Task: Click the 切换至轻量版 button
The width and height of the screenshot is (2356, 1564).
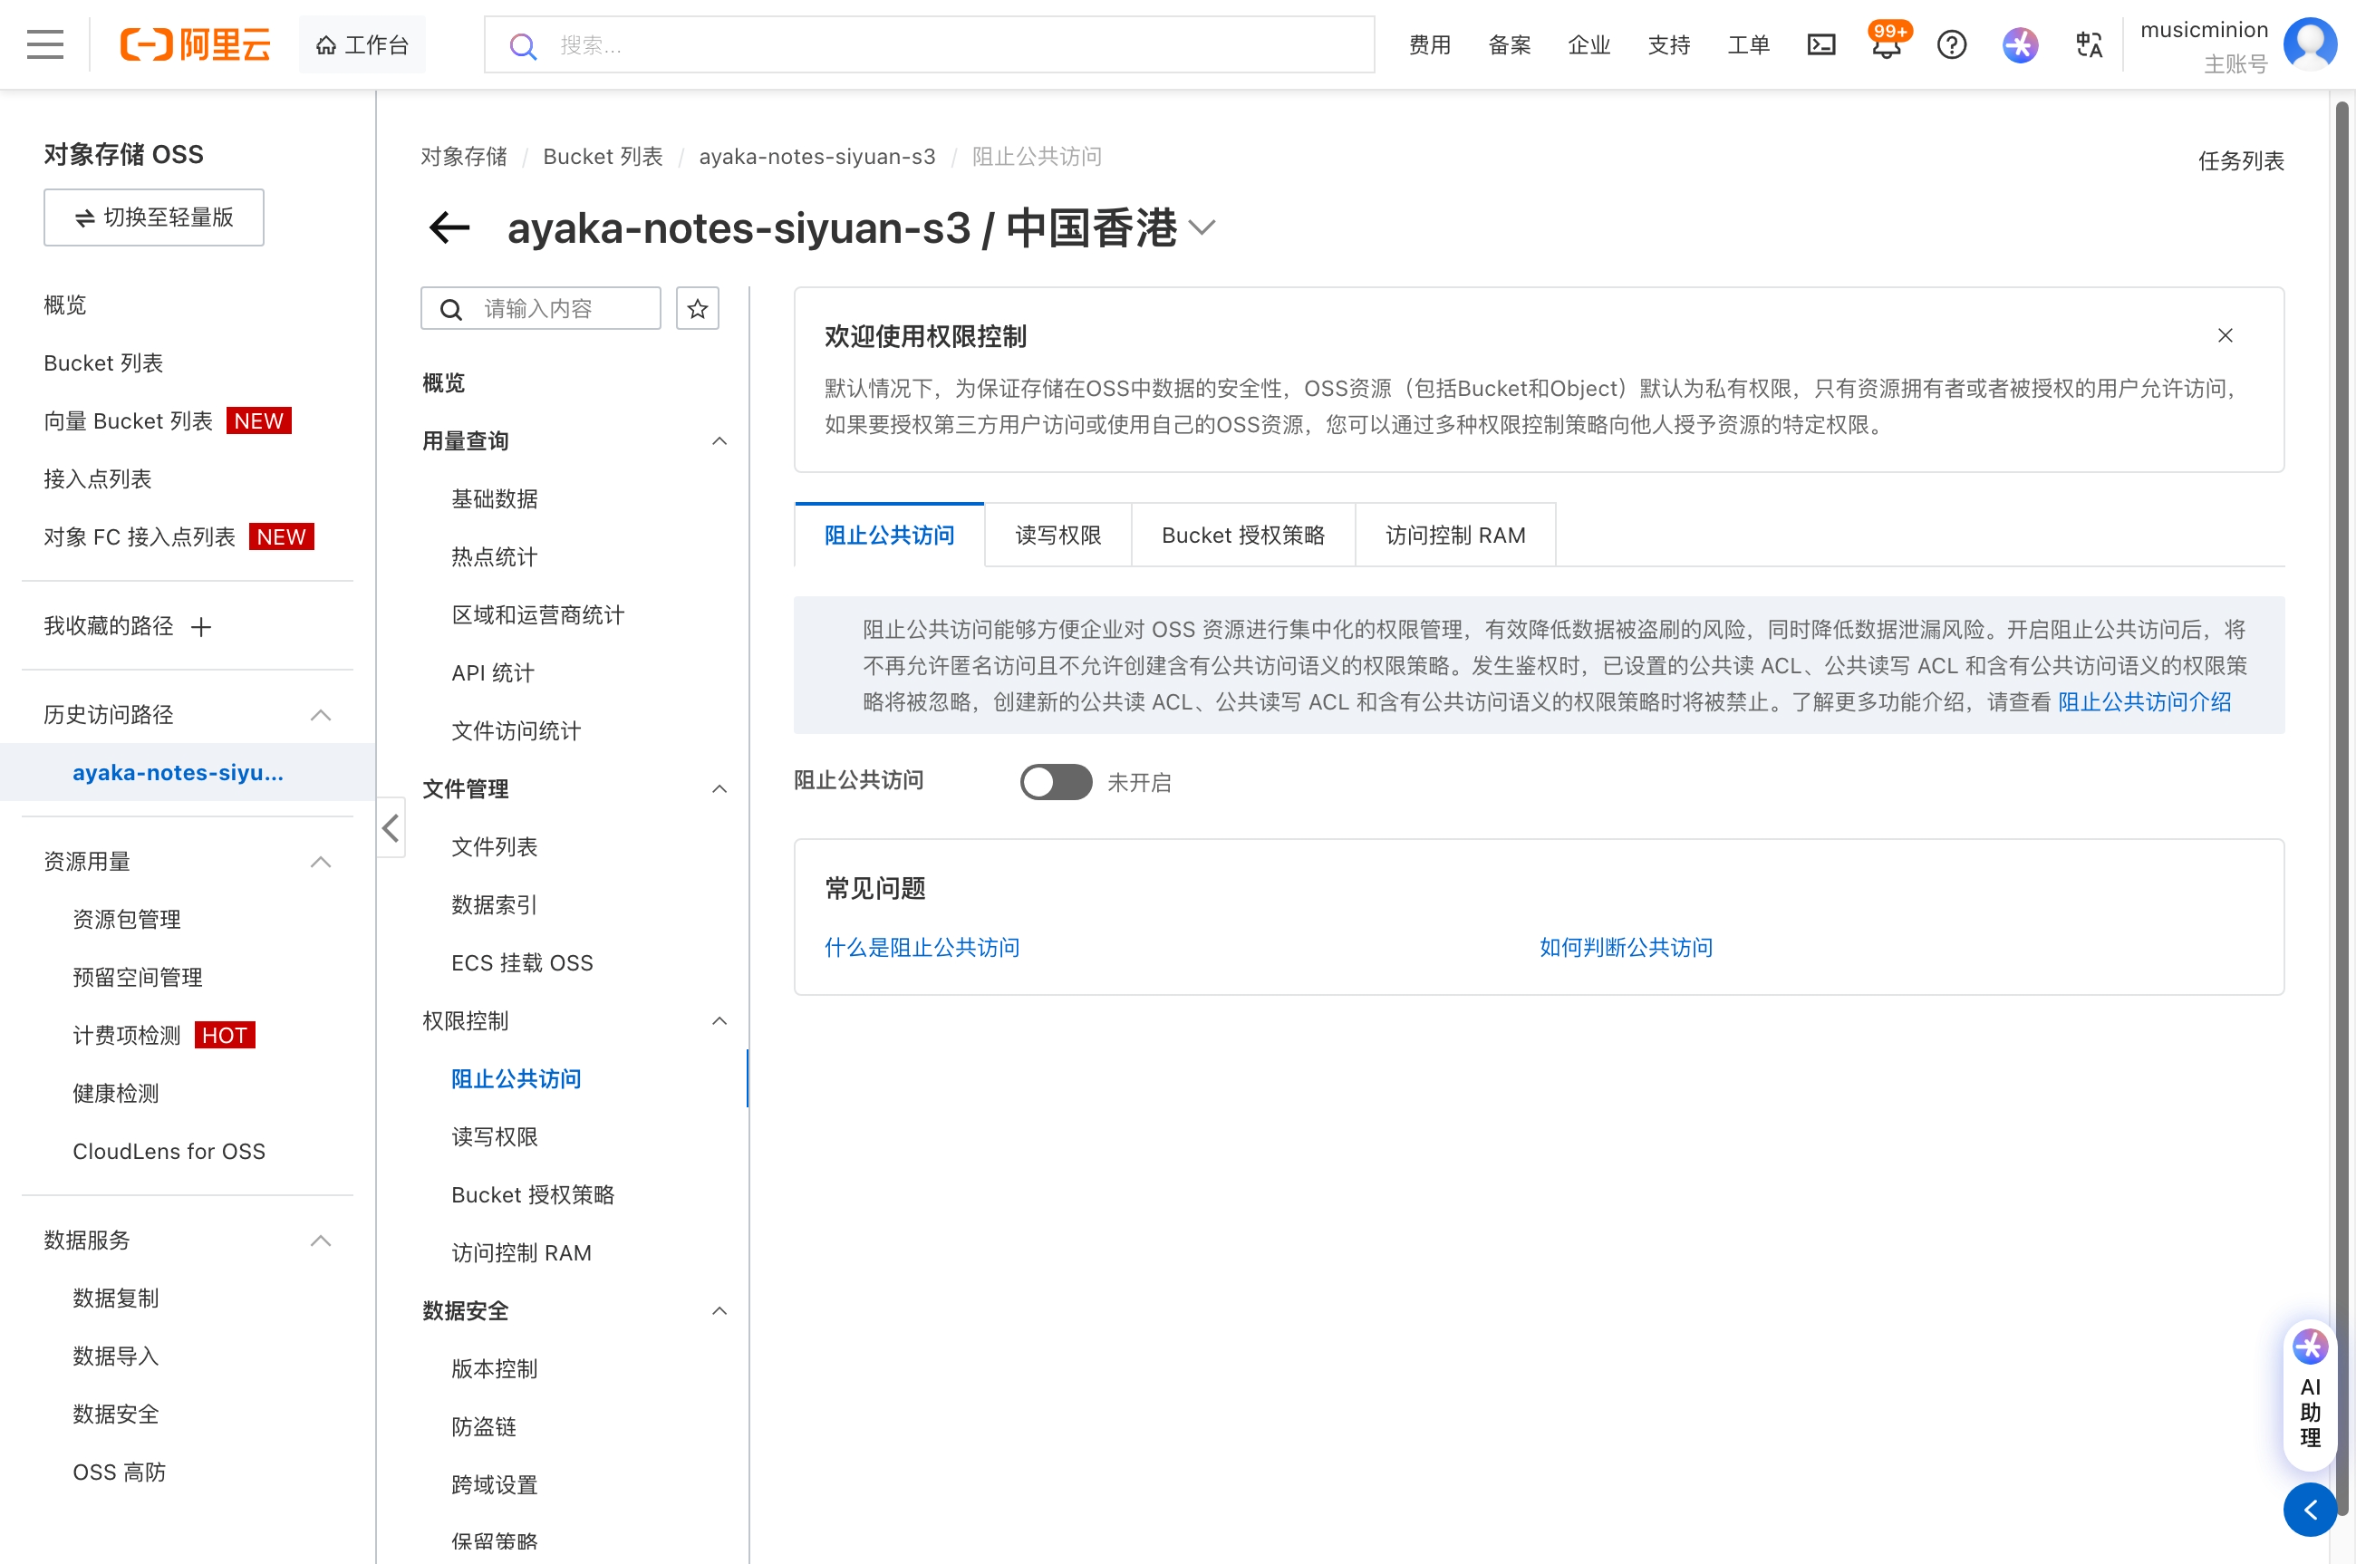Action: (154, 217)
